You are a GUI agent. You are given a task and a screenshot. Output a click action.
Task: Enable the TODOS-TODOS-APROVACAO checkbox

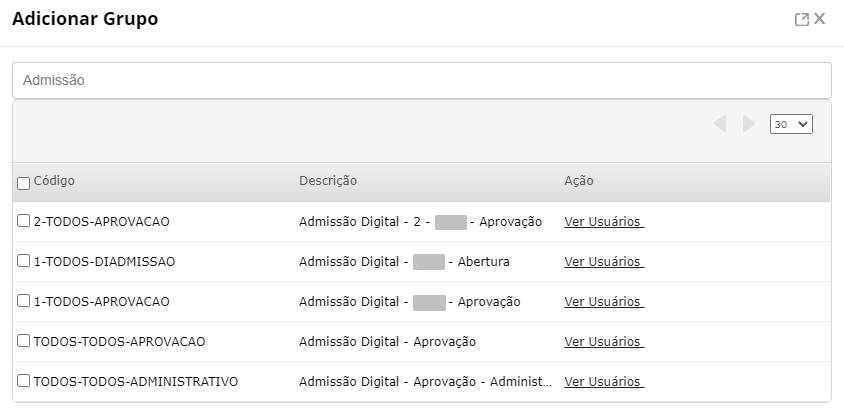[x=23, y=341]
